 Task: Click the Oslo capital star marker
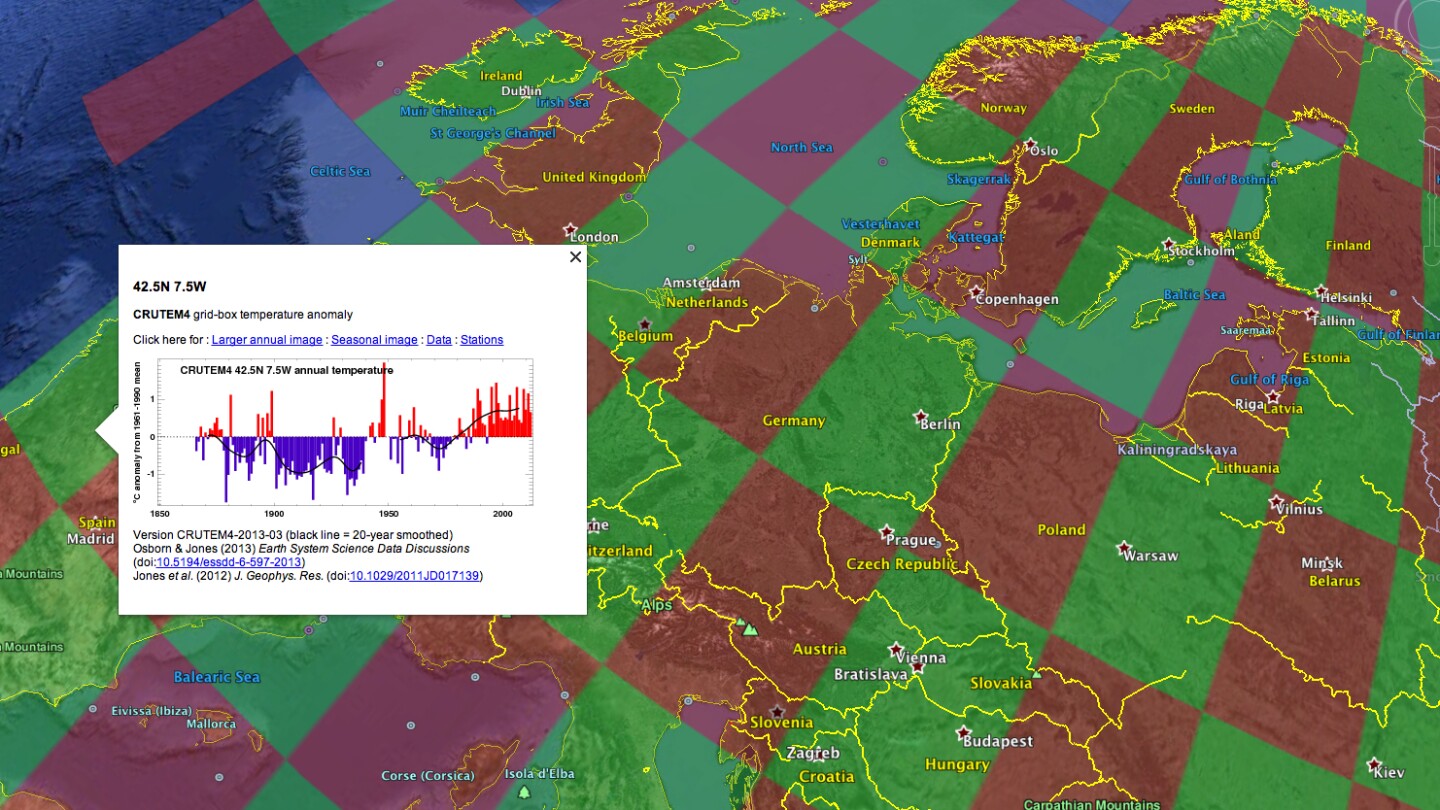(x=1030, y=145)
